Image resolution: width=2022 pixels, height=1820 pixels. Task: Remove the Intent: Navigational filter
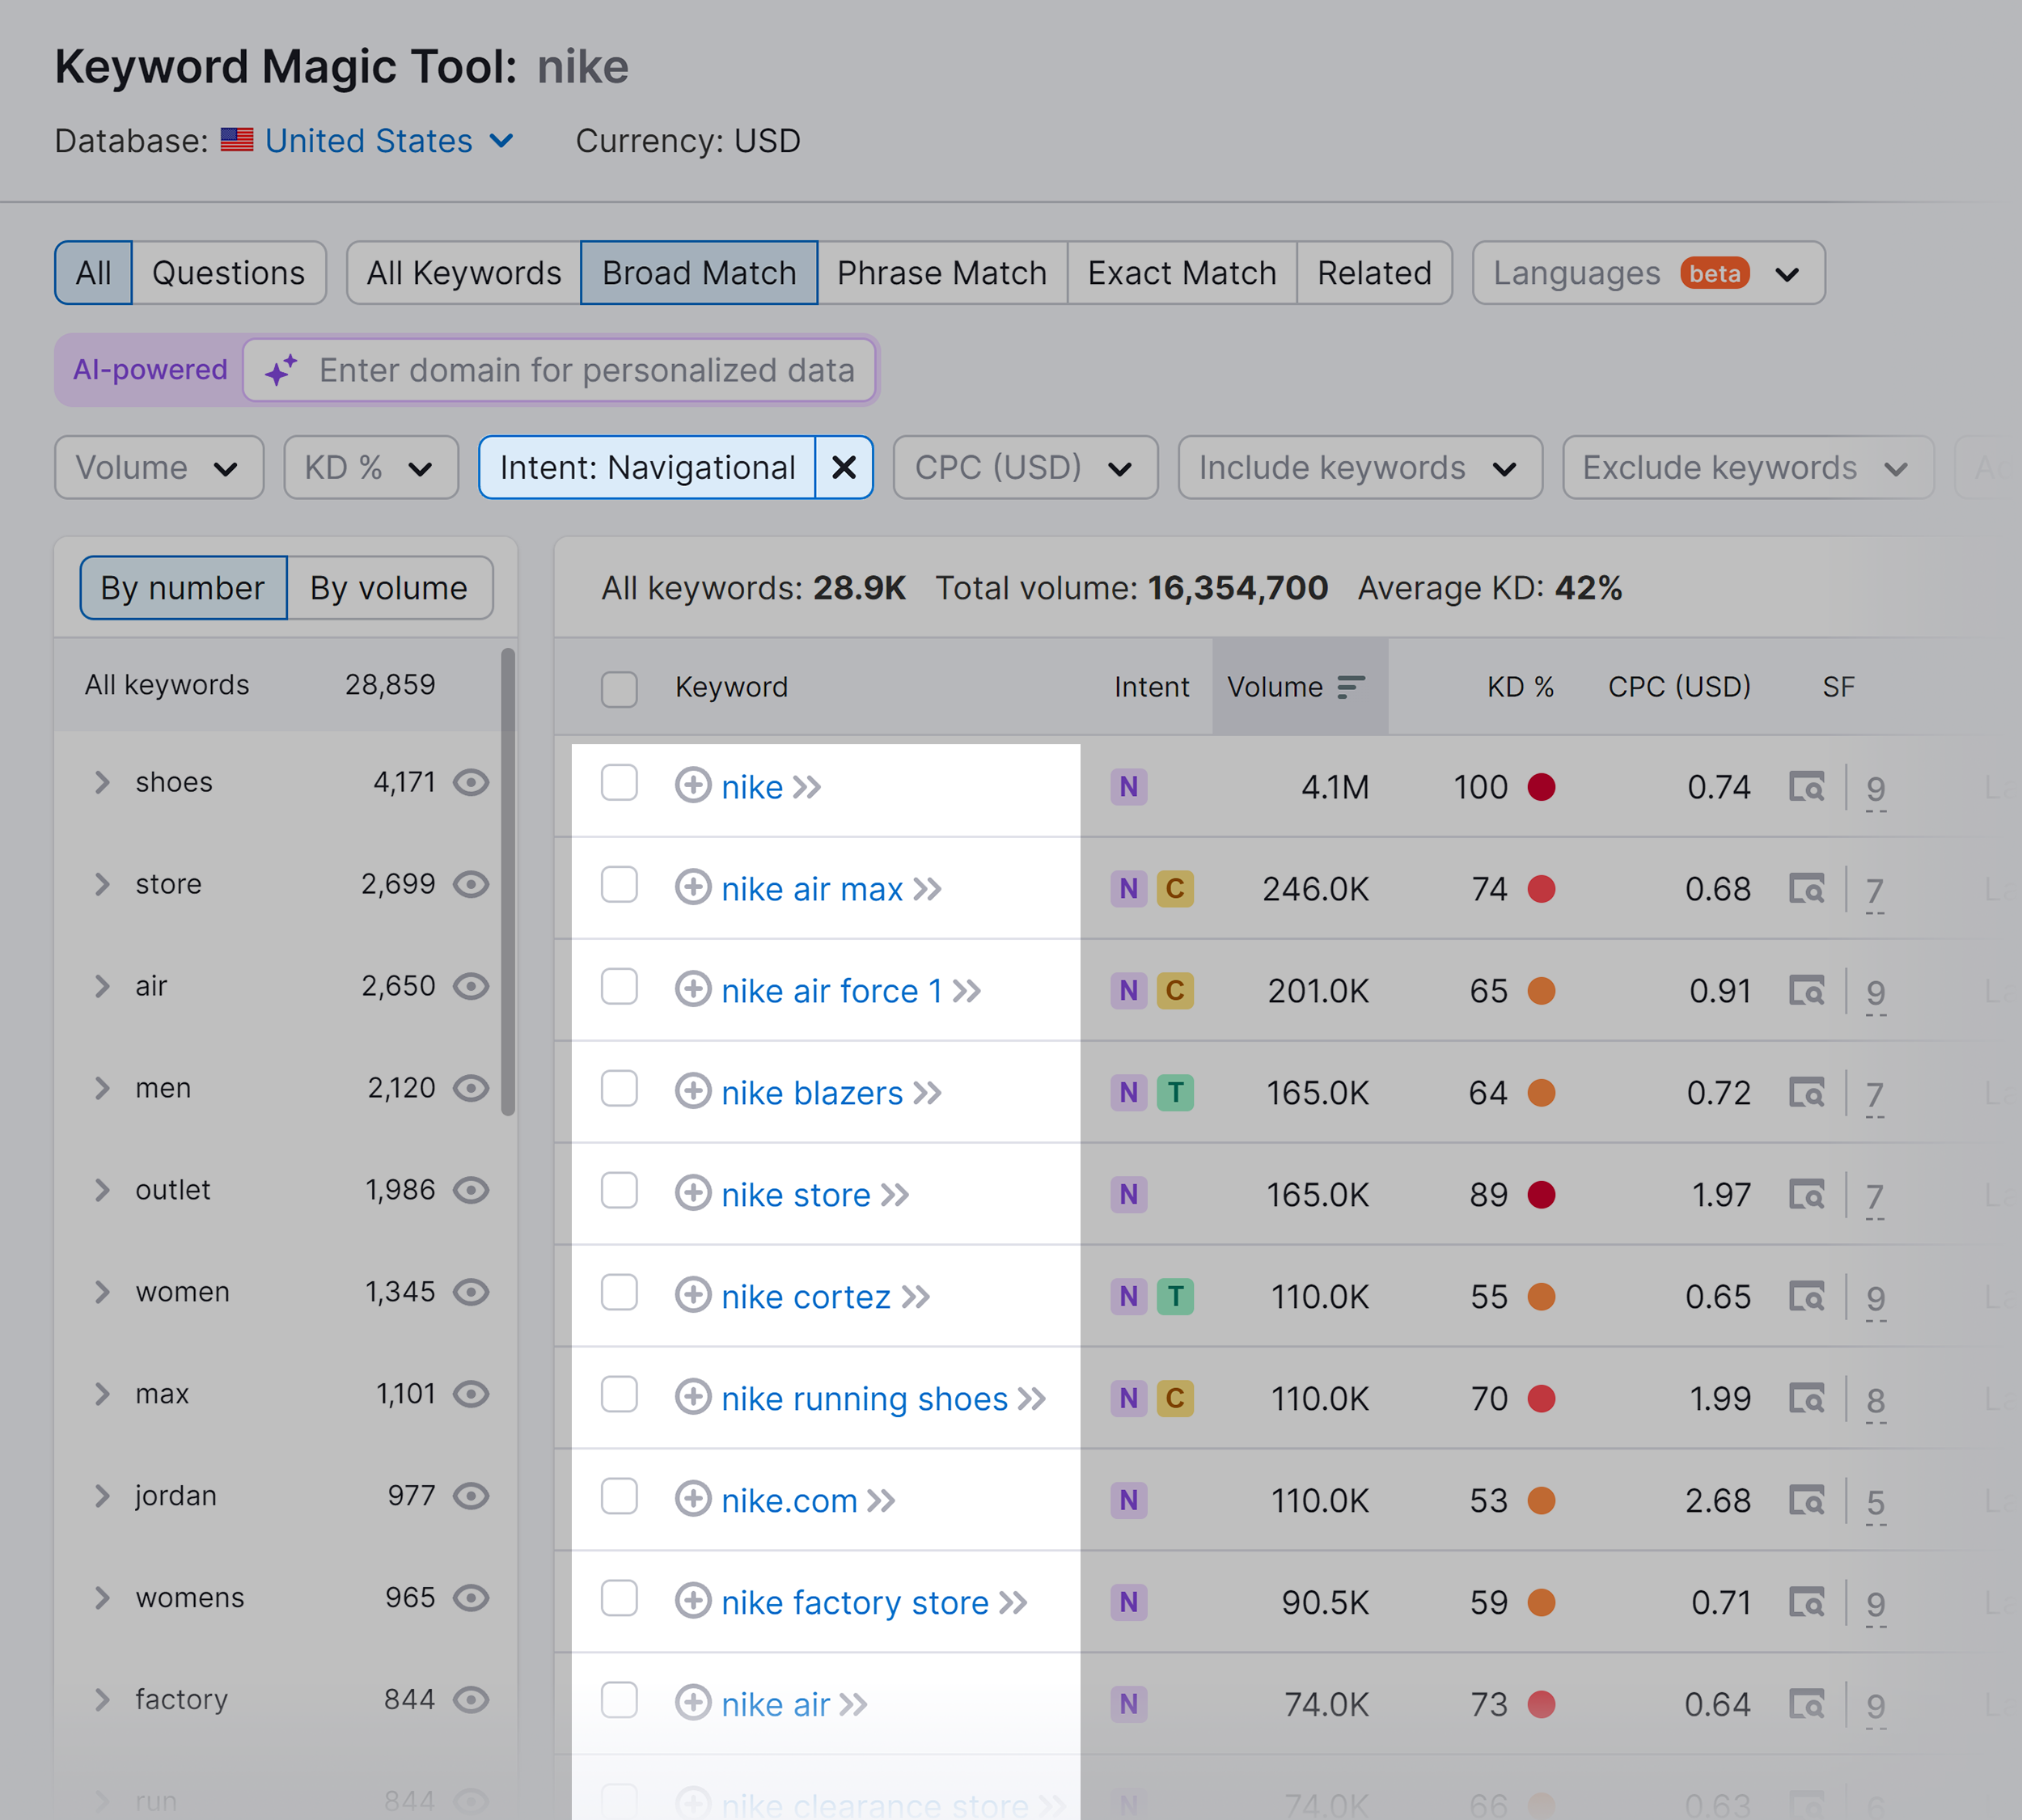[844, 467]
